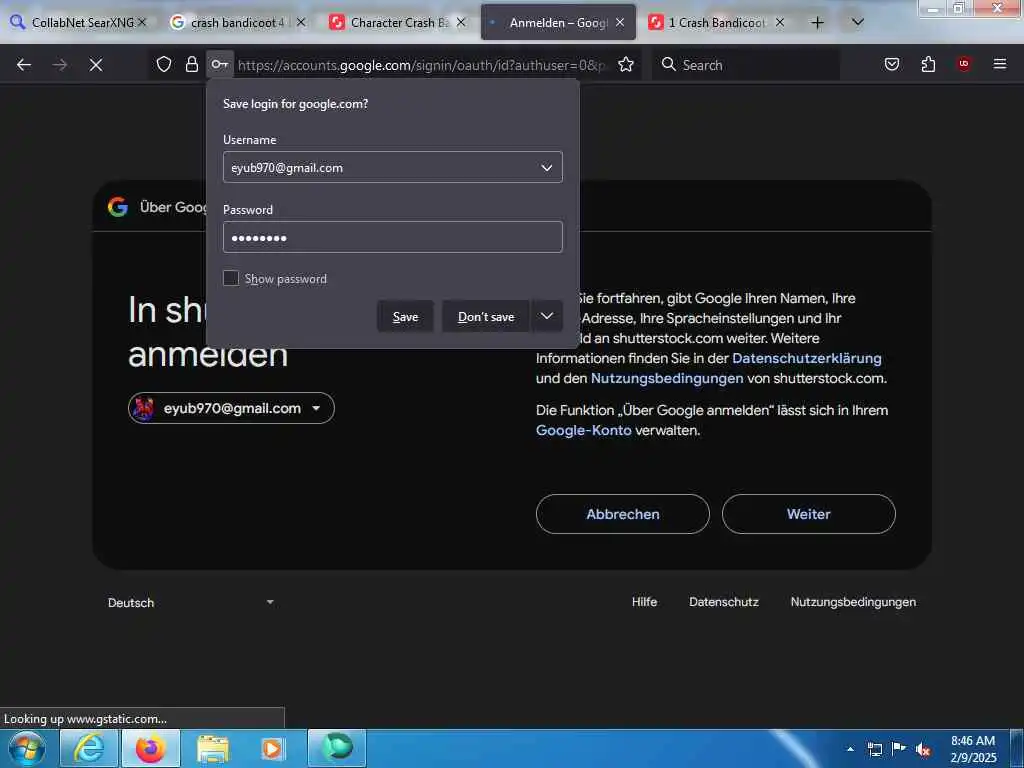Open the eyub970@gmail.com account chooser
Image resolution: width=1024 pixels, height=768 pixels.
[x=231, y=408]
